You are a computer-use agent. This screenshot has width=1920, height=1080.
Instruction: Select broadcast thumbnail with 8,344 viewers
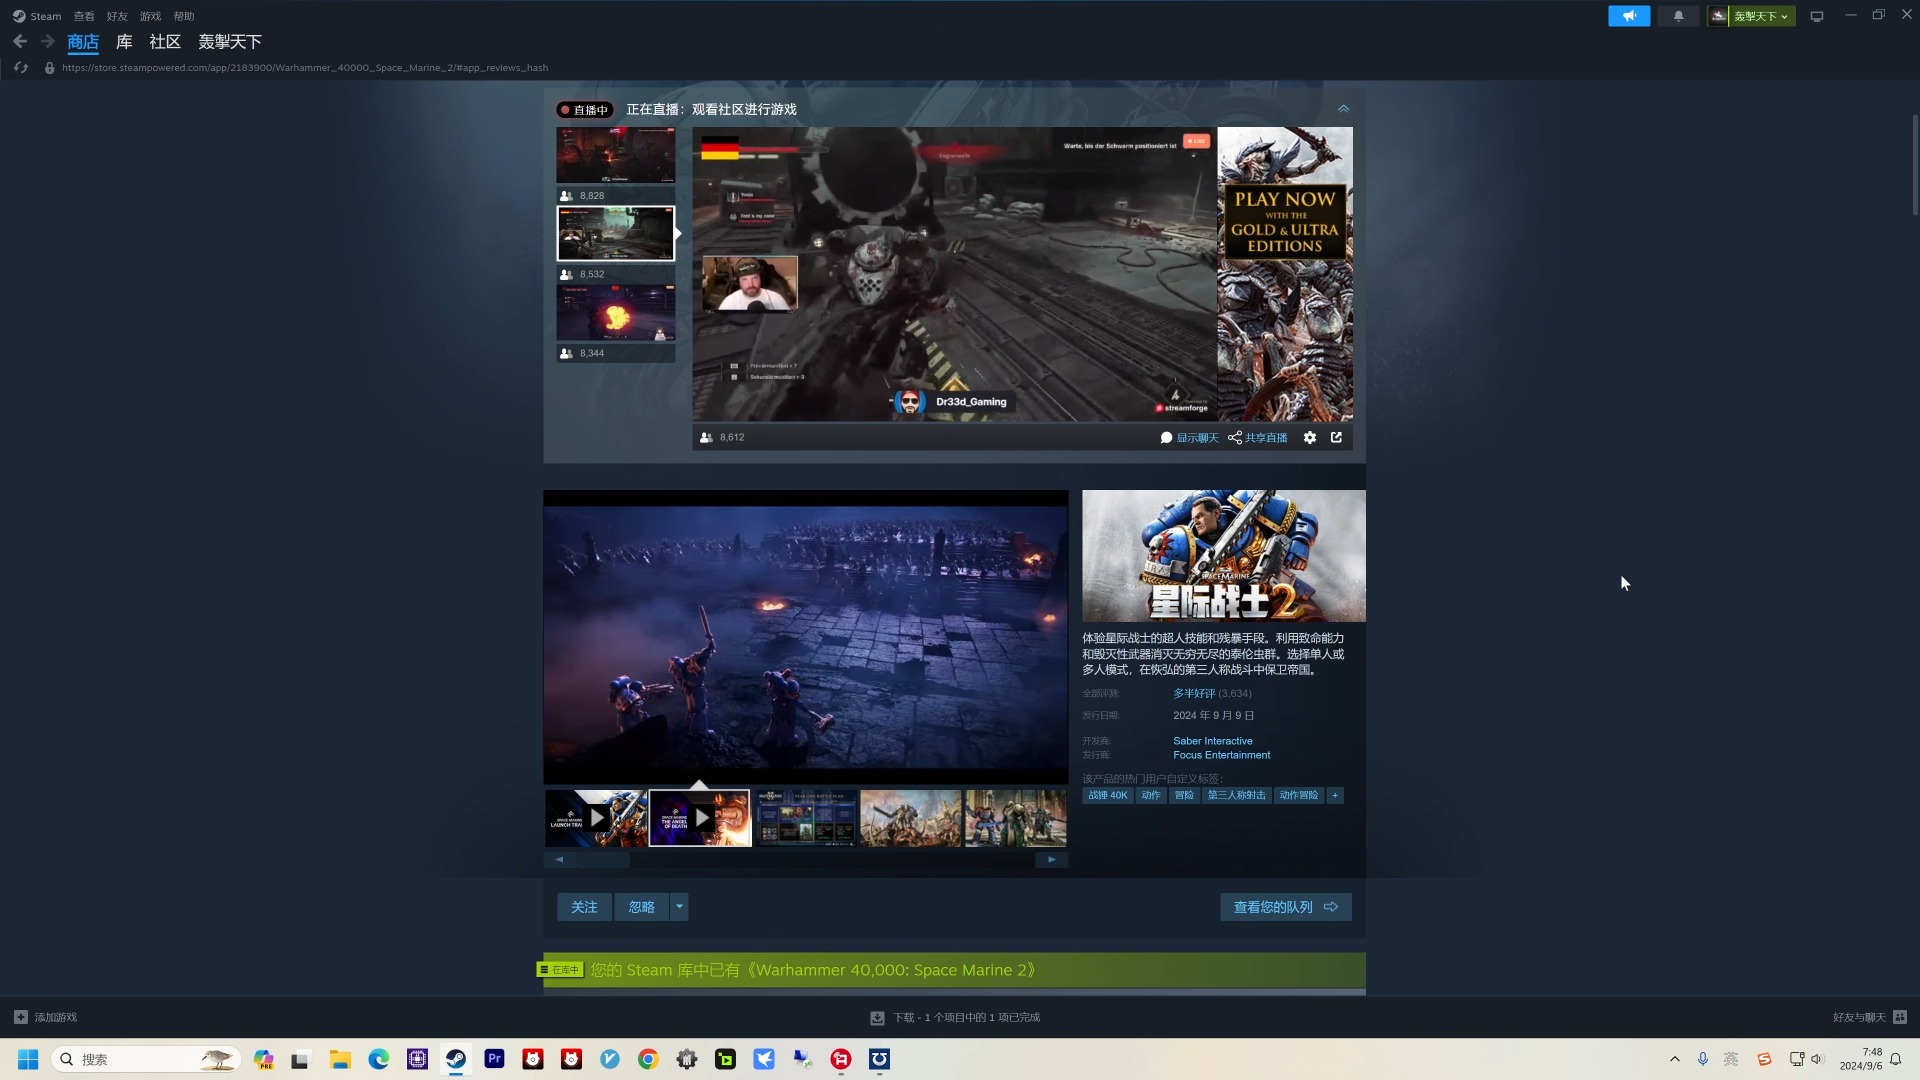616,313
